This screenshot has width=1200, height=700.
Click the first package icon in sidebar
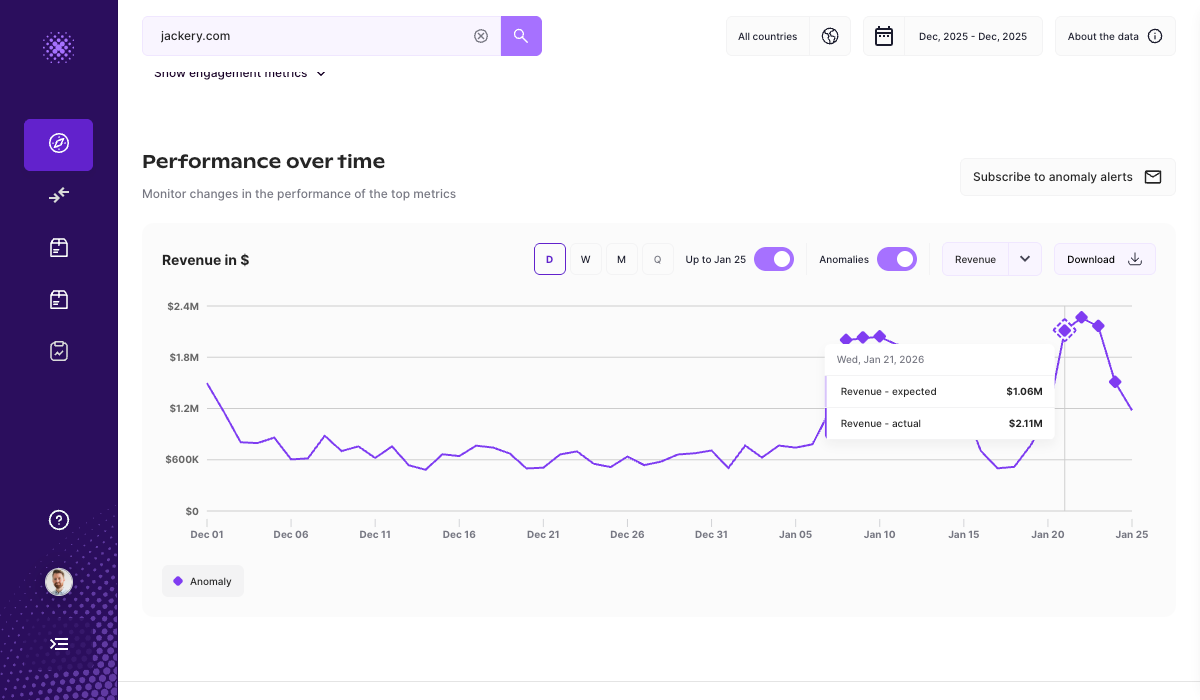click(58, 247)
